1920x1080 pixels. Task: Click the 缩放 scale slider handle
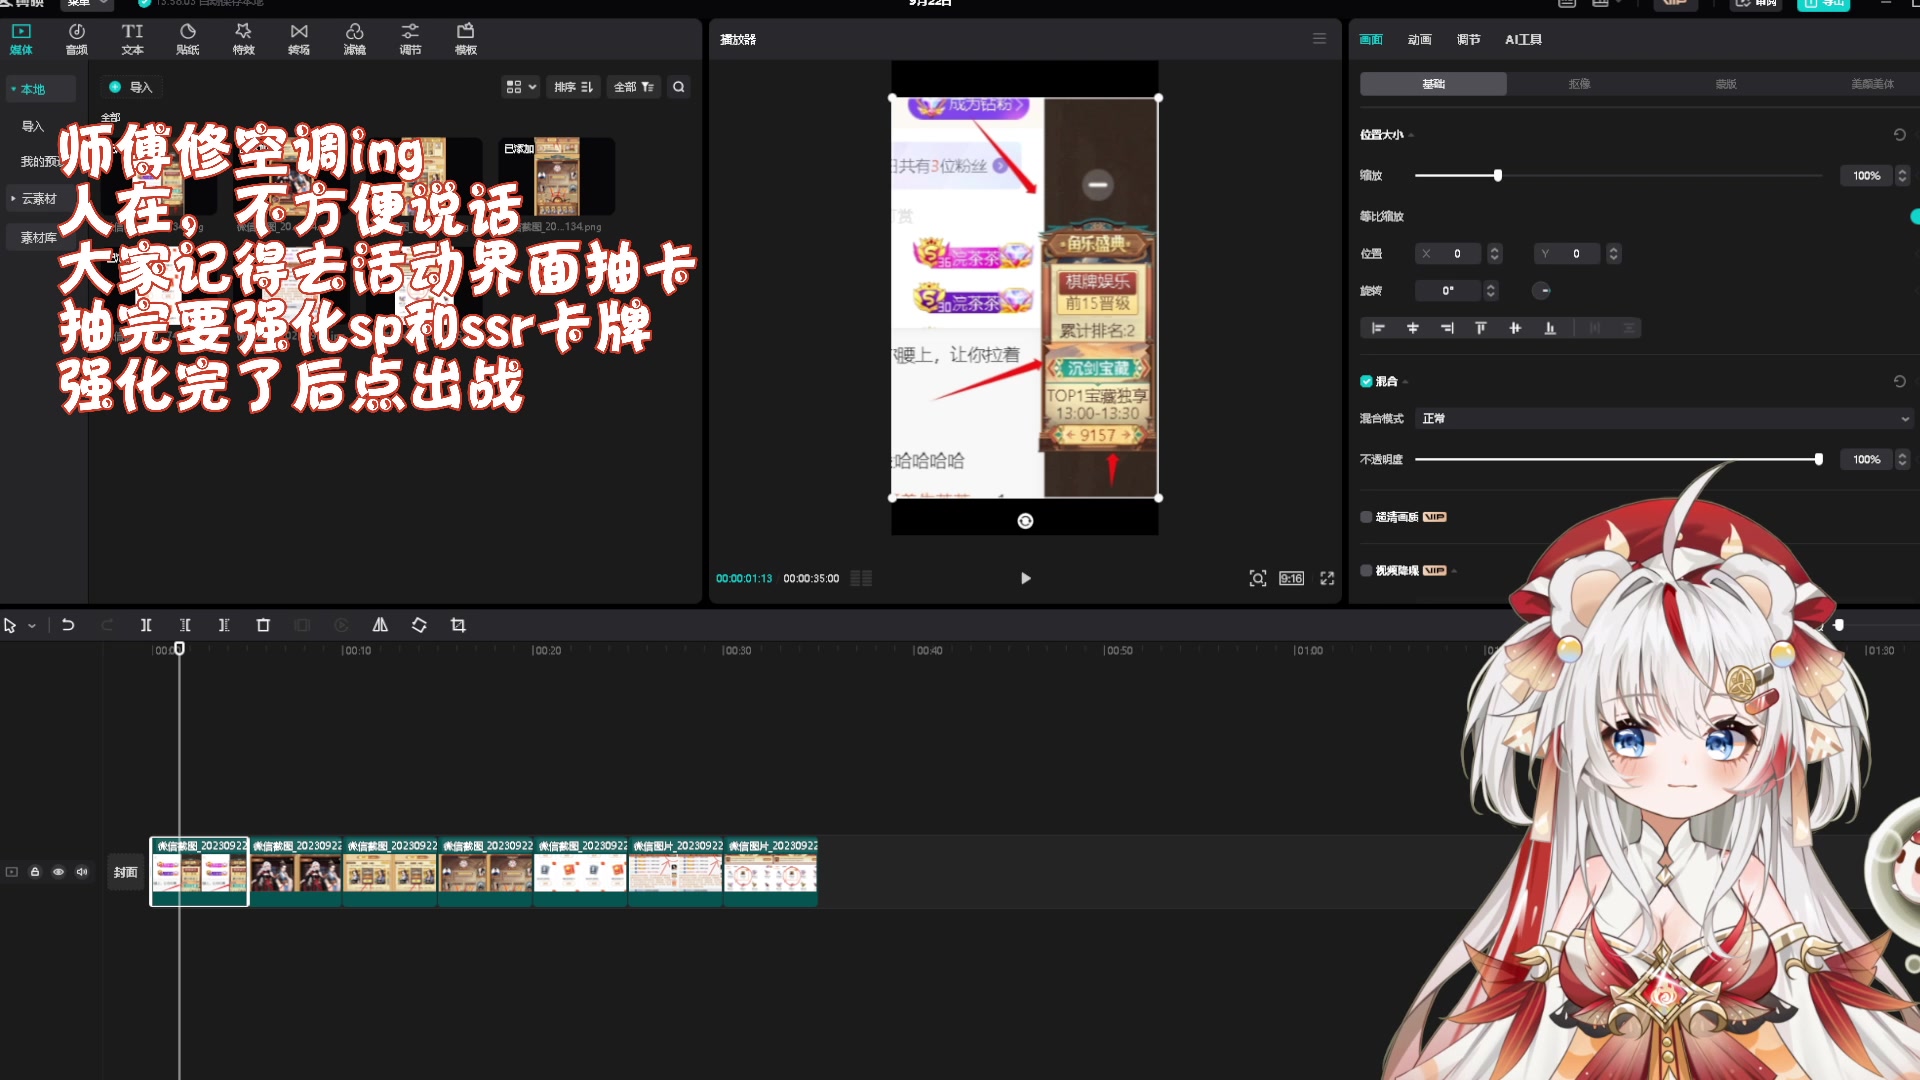coord(1497,176)
